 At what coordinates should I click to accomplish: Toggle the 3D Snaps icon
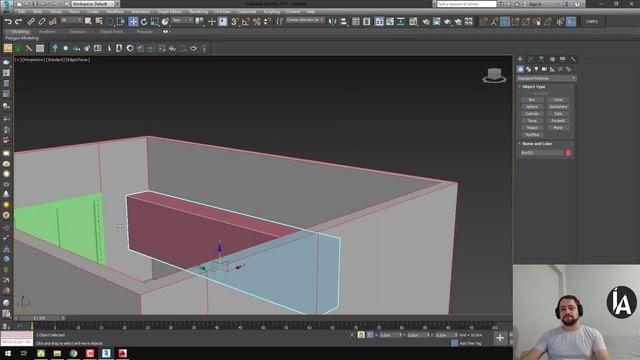(x=235, y=22)
